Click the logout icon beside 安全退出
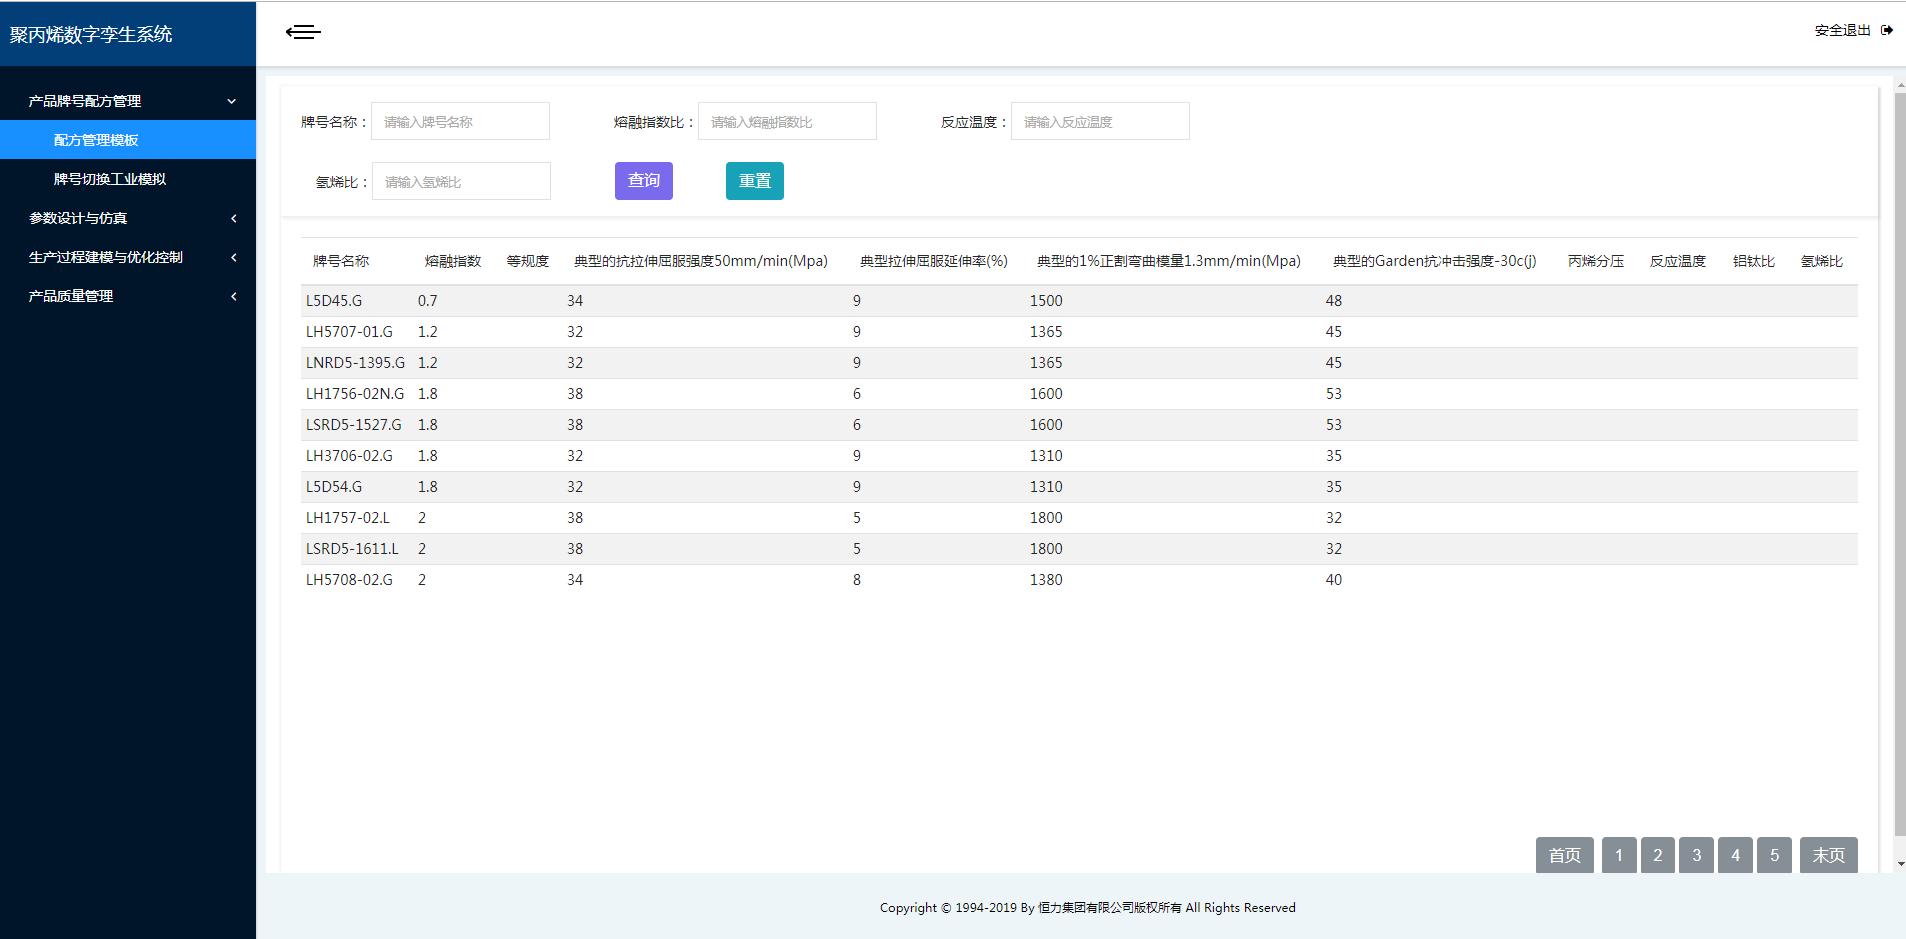 [x=1886, y=30]
